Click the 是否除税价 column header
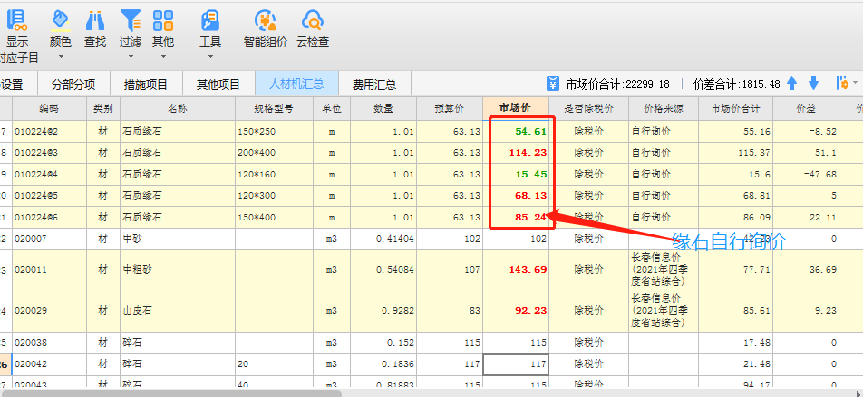Image resolution: width=863 pixels, height=397 pixels. pos(588,109)
